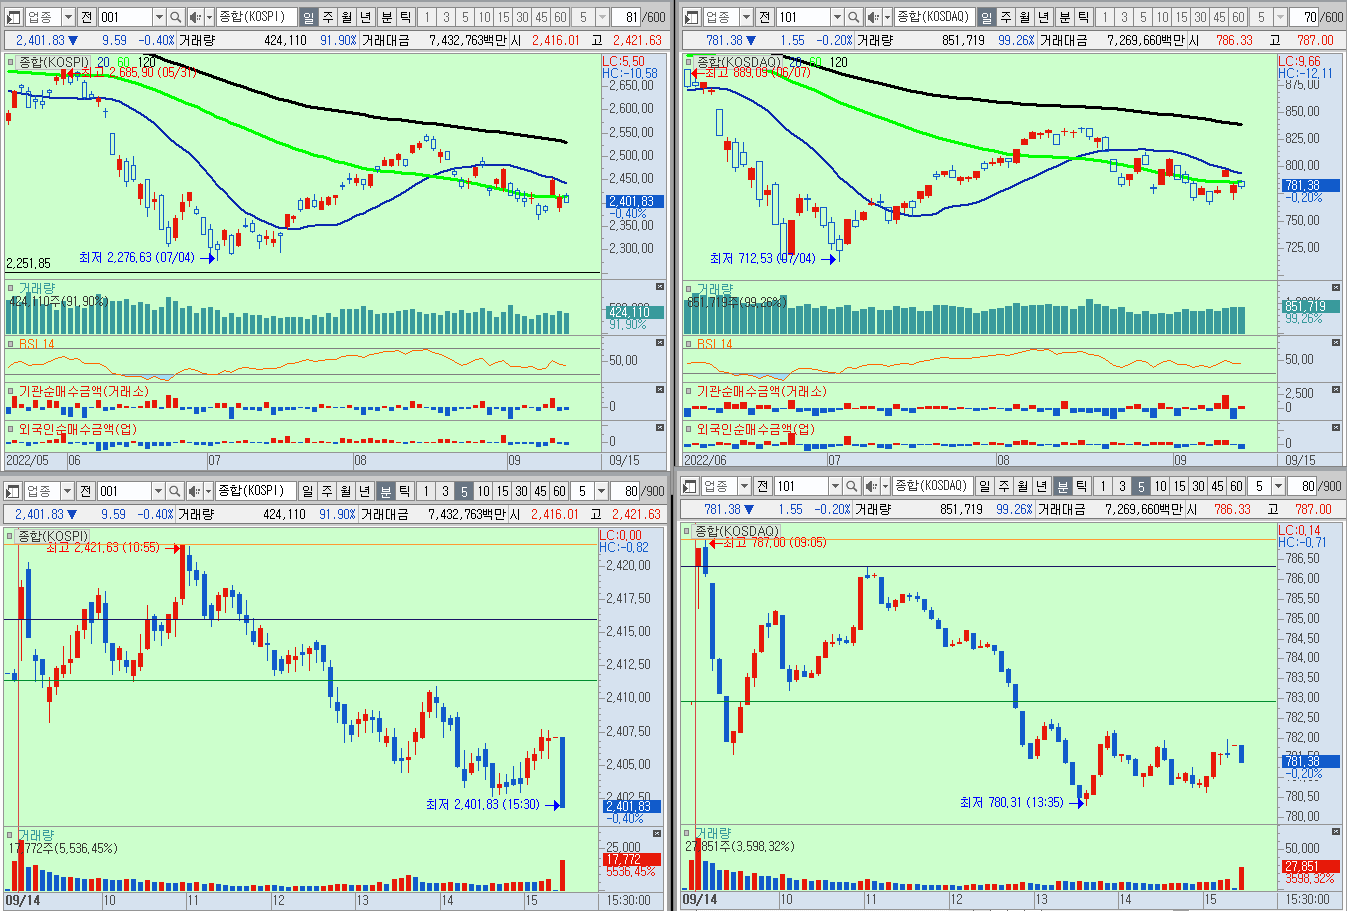Close 거래량 pane in KOSDAQ minute chart
The image size is (1347, 911).
click(1338, 831)
